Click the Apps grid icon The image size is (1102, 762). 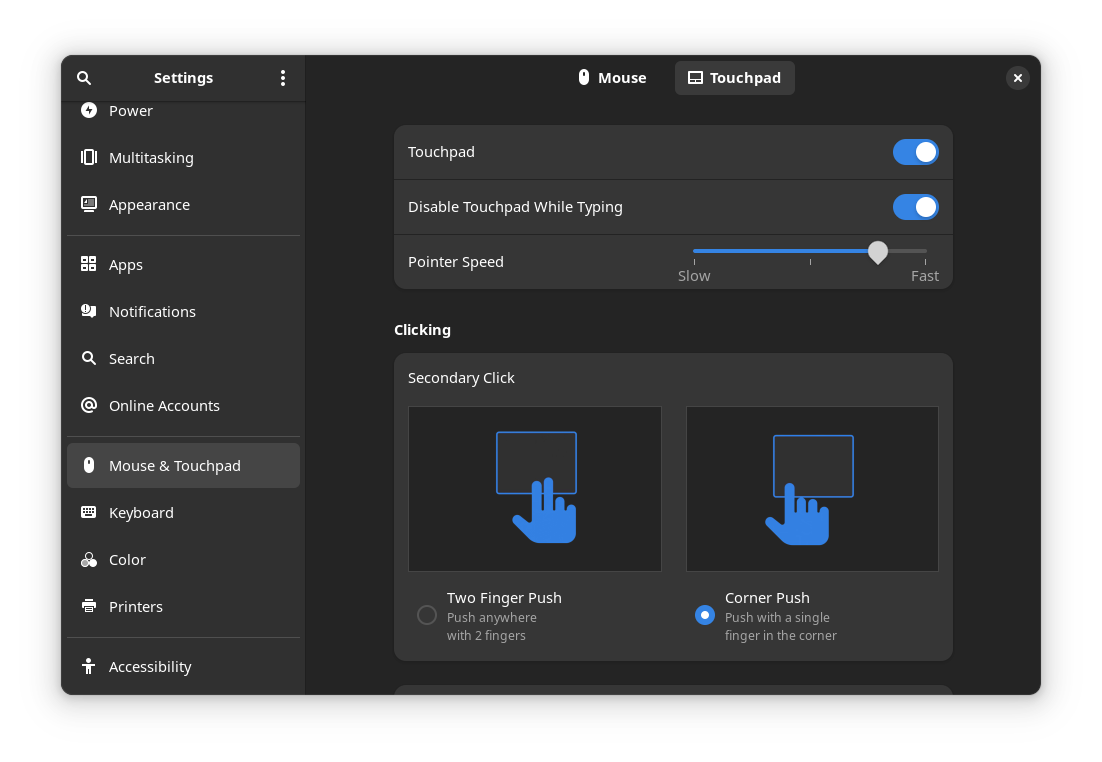point(89,264)
